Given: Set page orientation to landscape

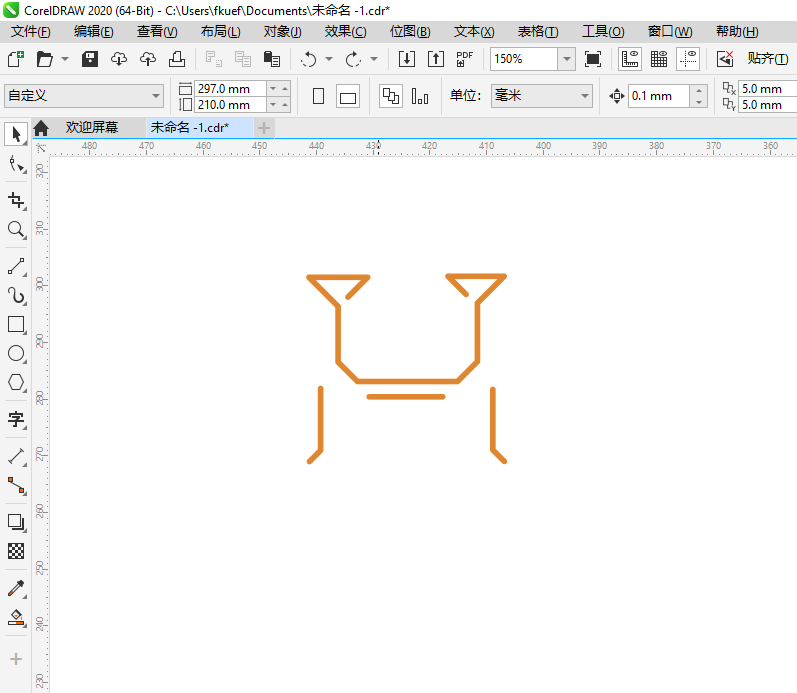Looking at the screenshot, I should point(348,96).
